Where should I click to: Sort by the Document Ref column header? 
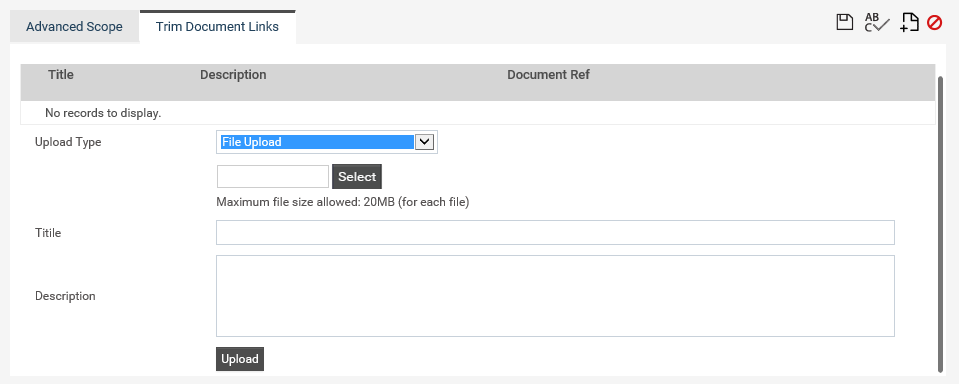point(549,75)
